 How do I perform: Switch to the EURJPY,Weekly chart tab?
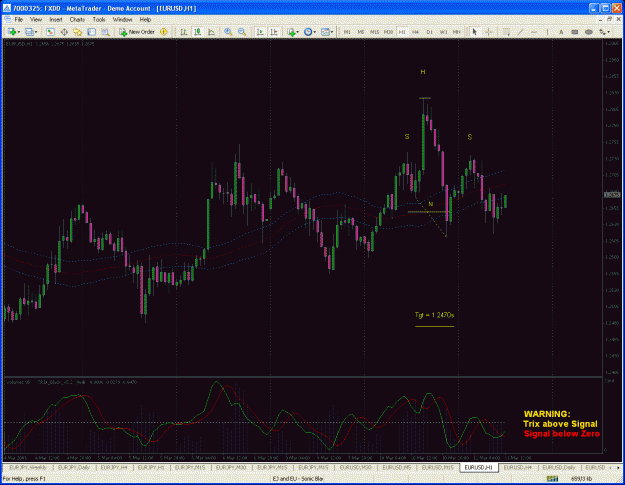click(x=28, y=467)
